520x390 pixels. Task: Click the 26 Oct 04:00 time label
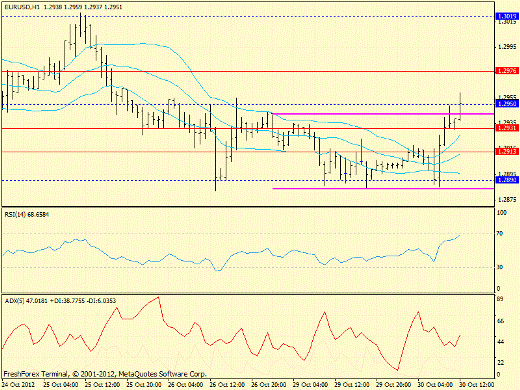click(186, 385)
